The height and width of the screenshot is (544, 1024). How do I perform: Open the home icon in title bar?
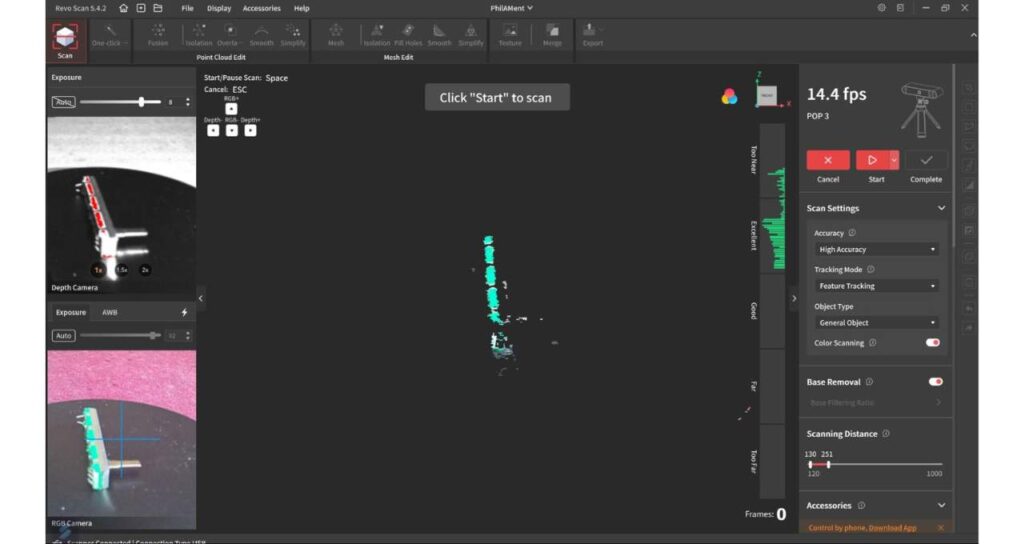pyautogui.click(x=123, y=8)
